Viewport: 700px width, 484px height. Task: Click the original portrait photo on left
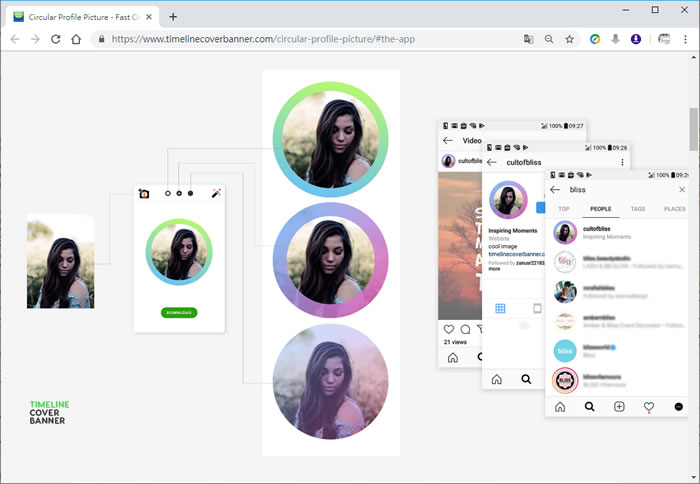(61, 262)
